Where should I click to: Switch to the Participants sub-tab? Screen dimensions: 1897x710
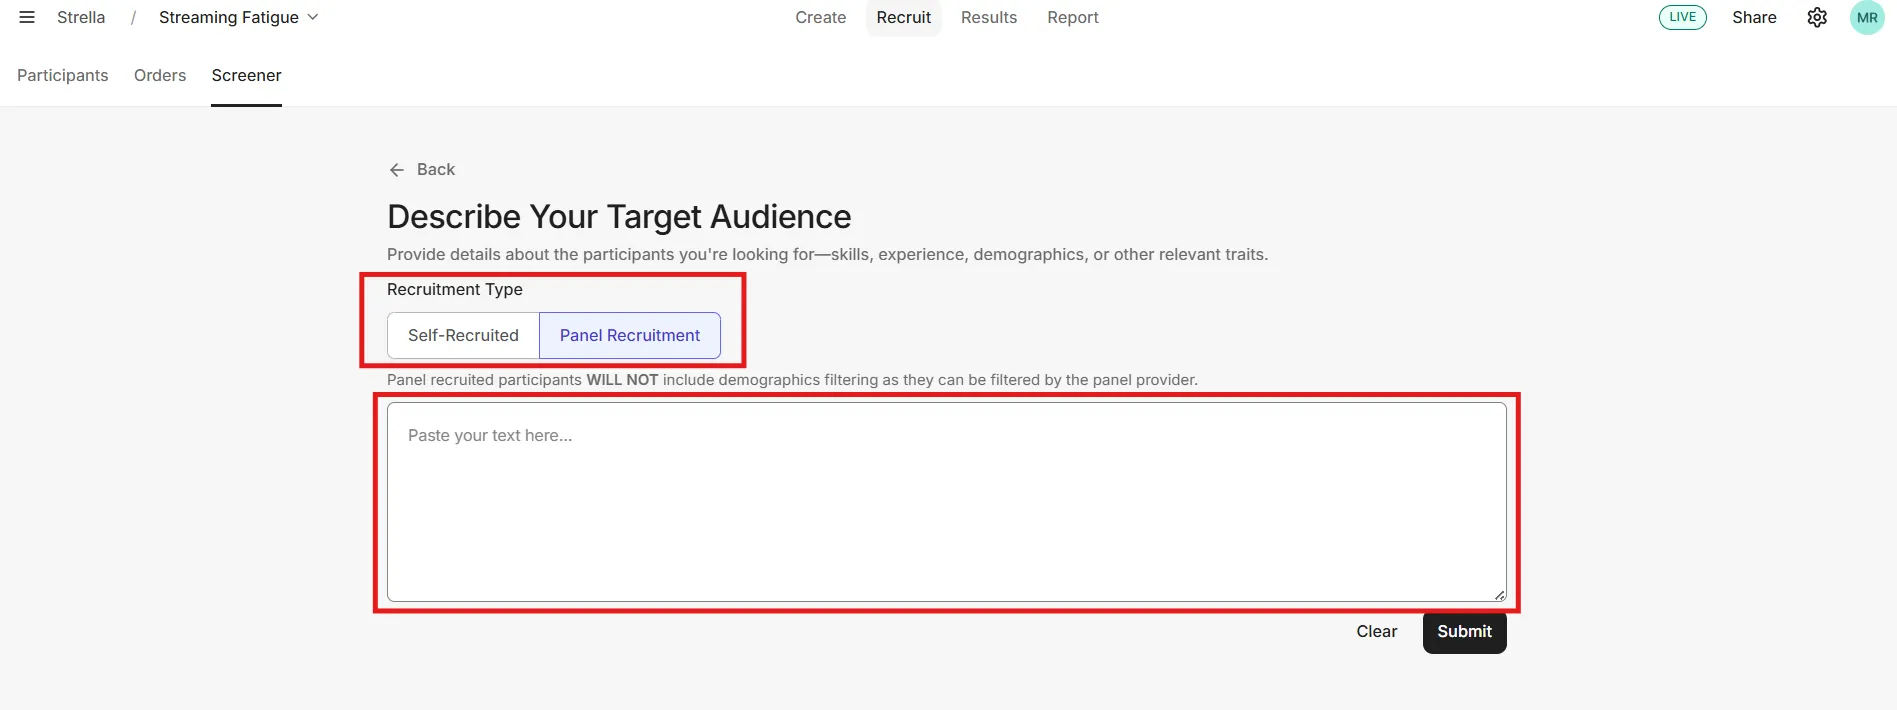[63, 75]
